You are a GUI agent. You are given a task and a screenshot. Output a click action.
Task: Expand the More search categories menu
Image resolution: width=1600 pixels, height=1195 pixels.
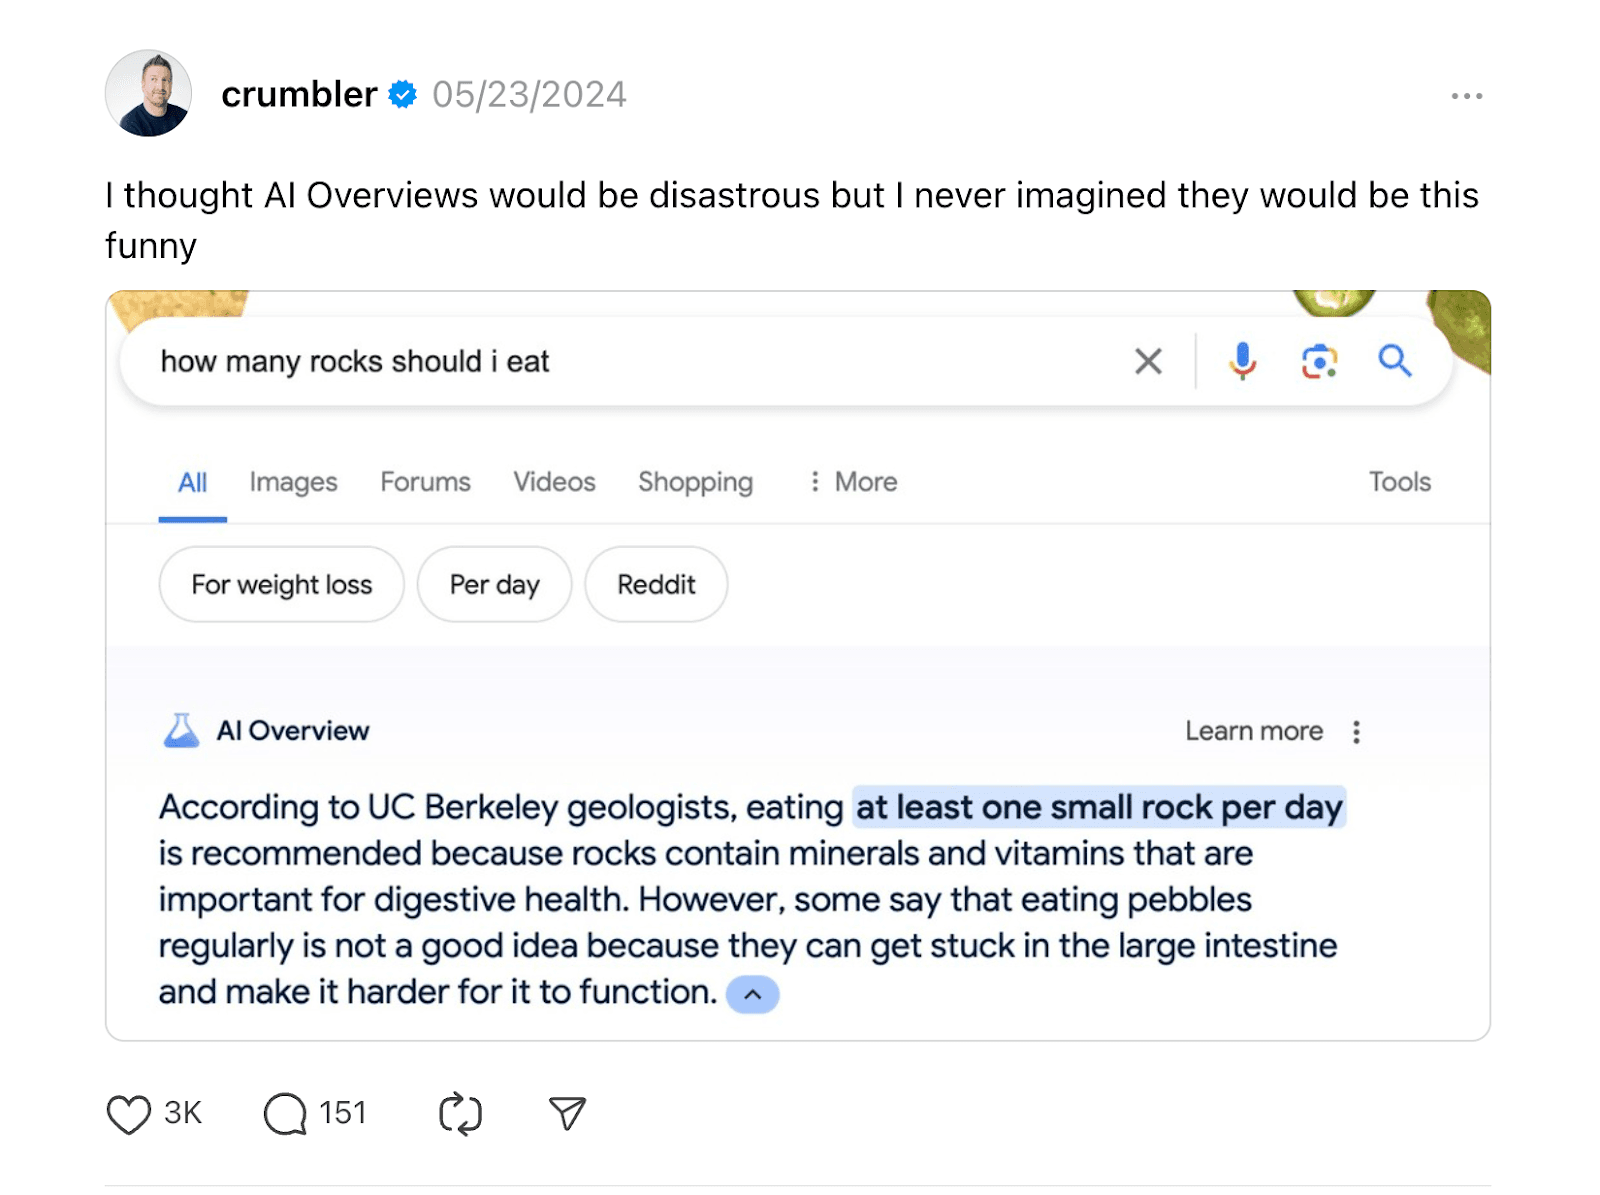click(853, 482)
